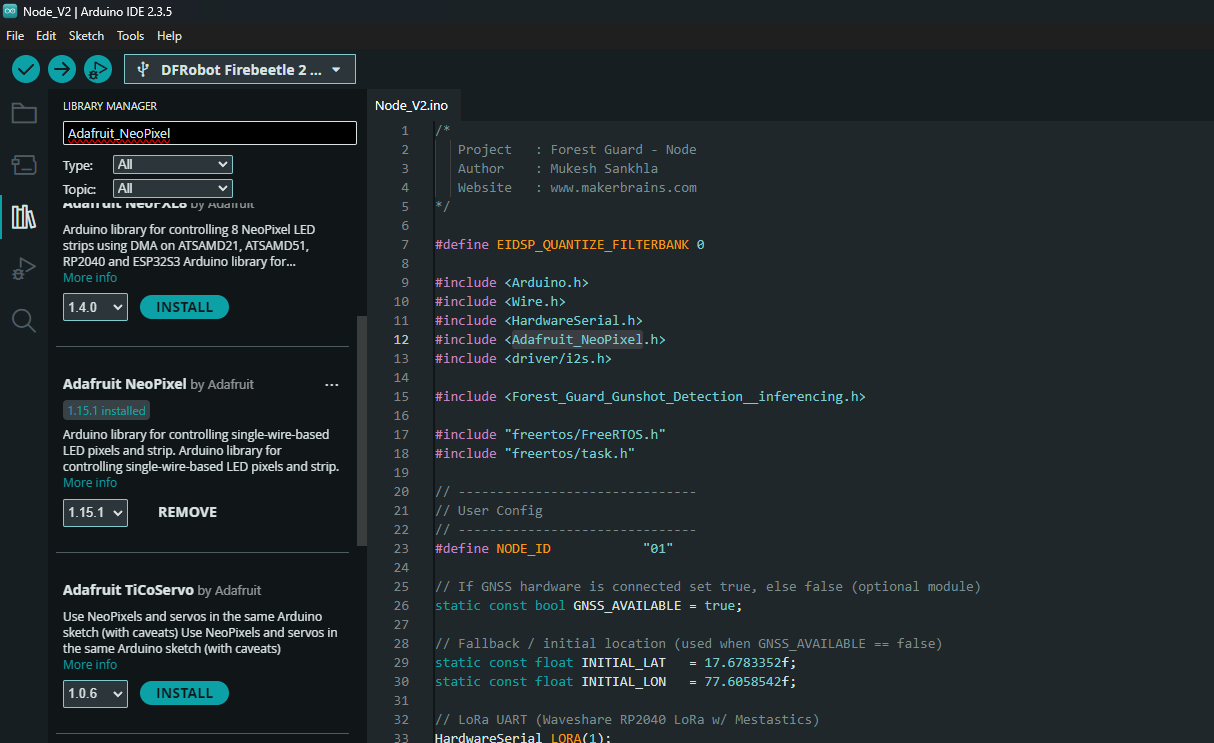1214x743 pixels.
Task: Install the Adafruit TiCoServo library
Action: pyautogui.click(x=184, y=693)
